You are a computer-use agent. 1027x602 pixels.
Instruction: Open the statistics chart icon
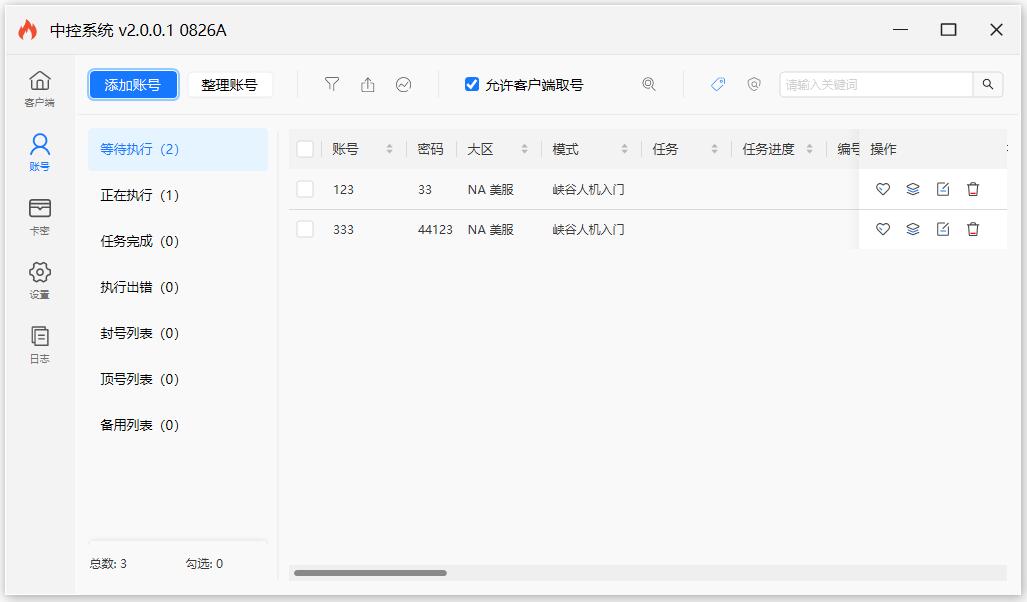point(403,85)
